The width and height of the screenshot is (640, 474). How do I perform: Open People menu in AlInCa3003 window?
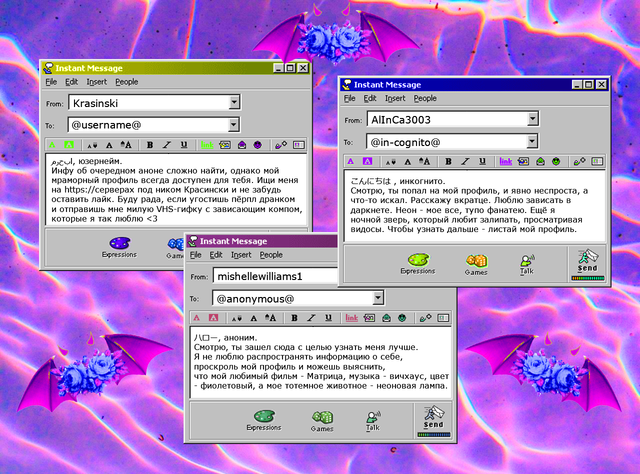[x=425, y=99]
